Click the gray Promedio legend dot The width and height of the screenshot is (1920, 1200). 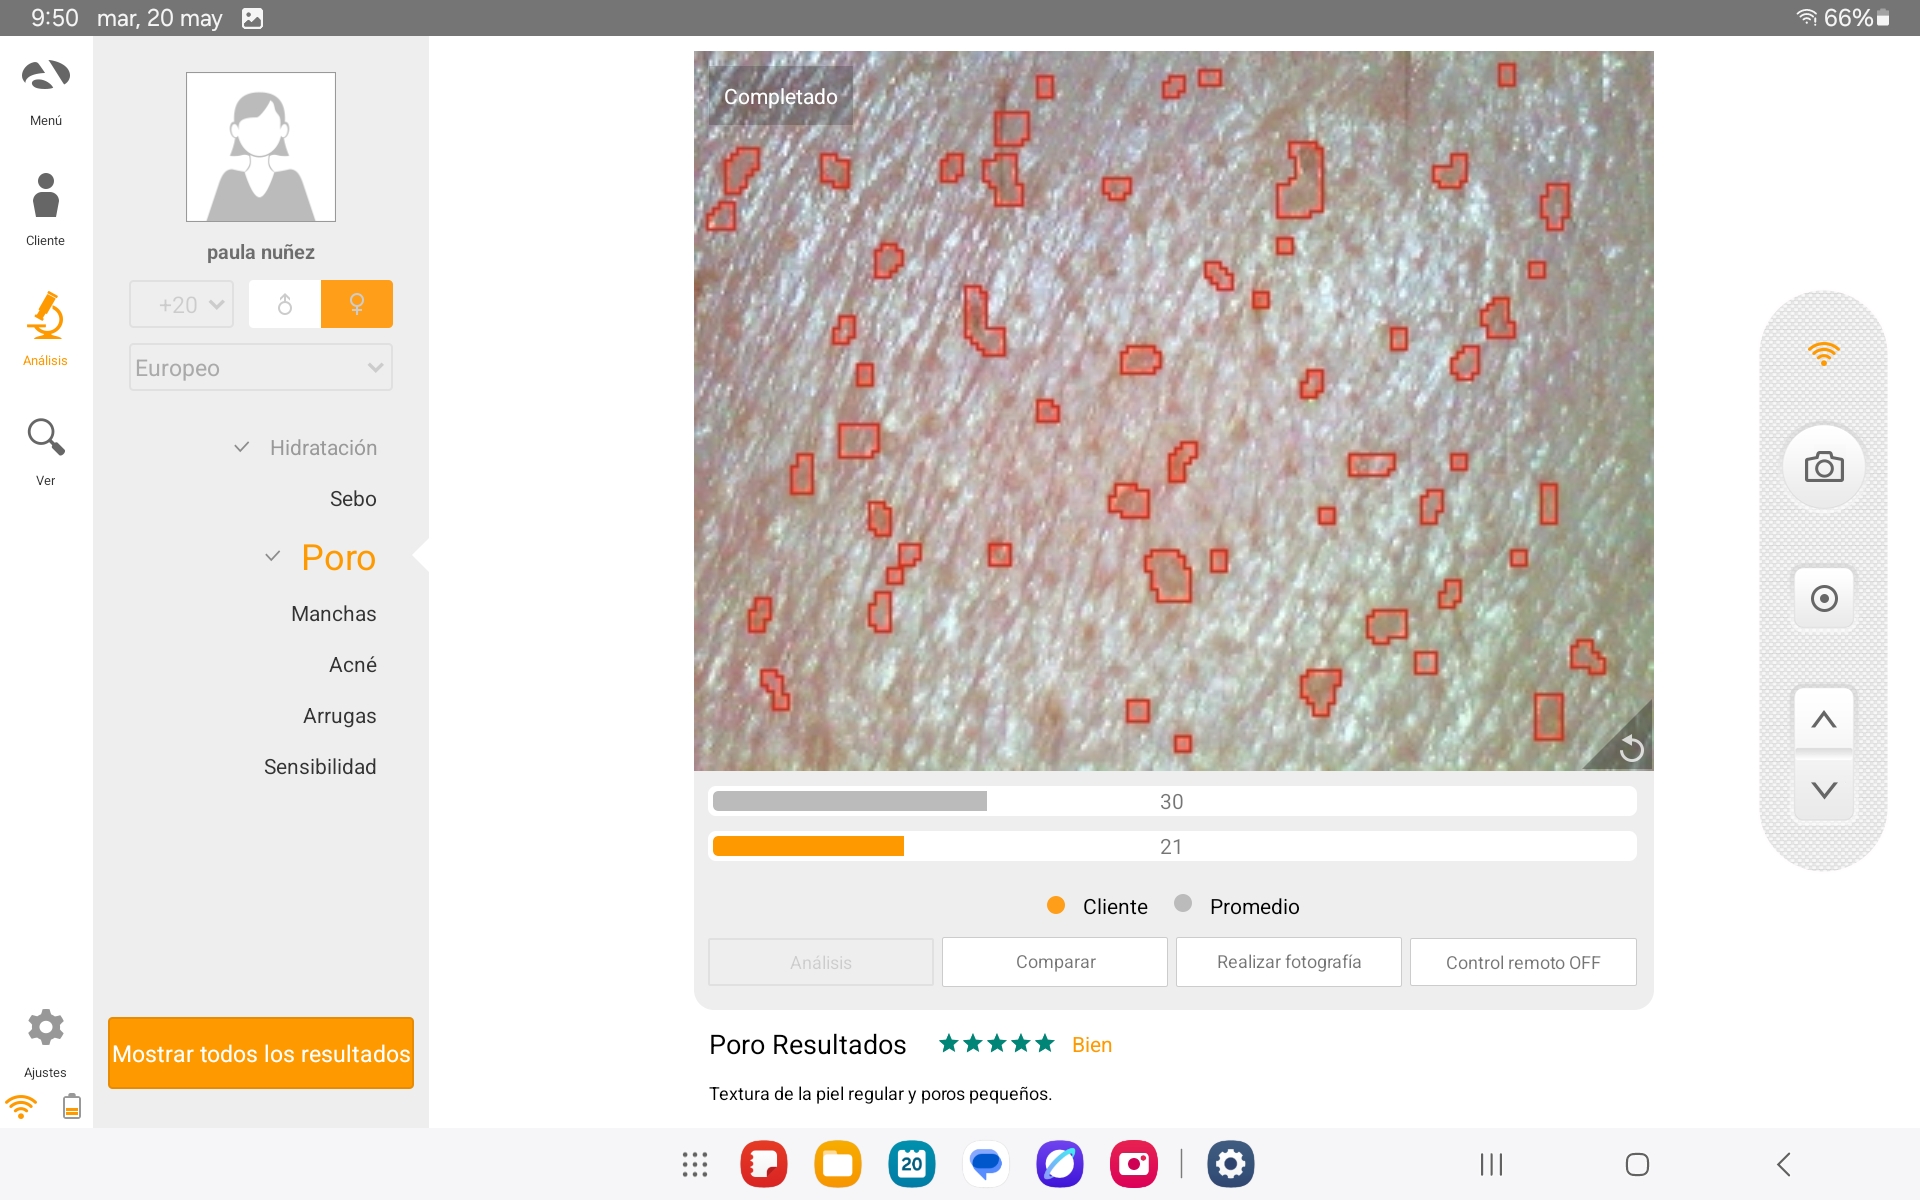[x=1183, y=903]
